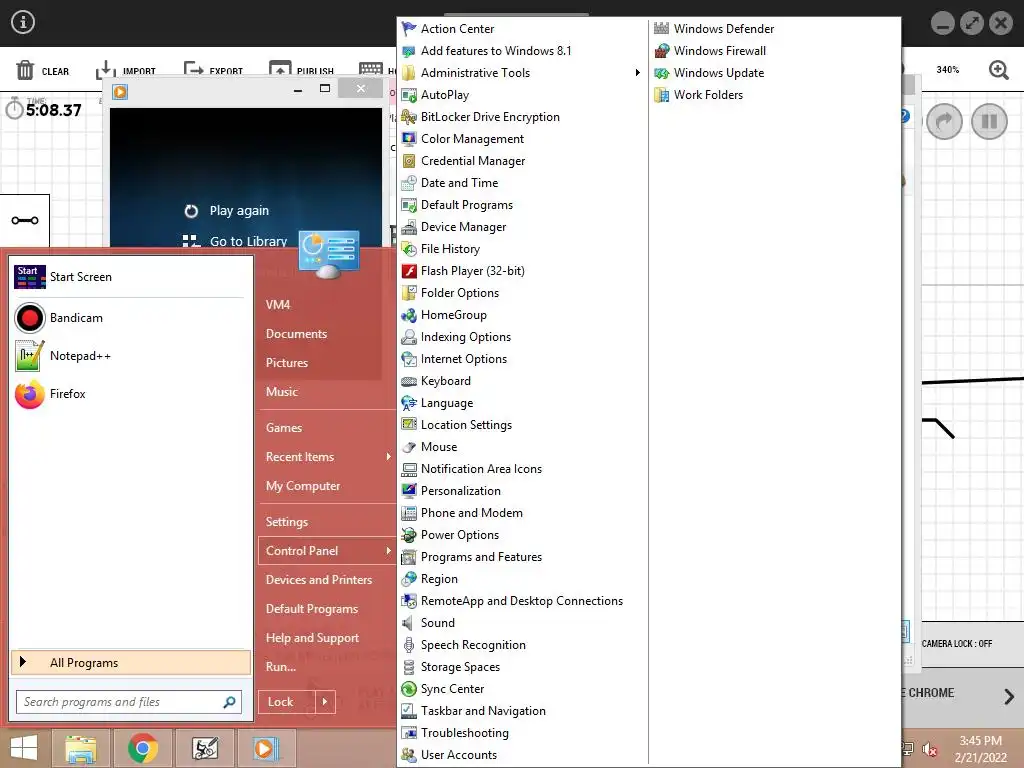Open the Color Management monitor icon
This screenshot has width=1024, height=768.
coord(409,138)
